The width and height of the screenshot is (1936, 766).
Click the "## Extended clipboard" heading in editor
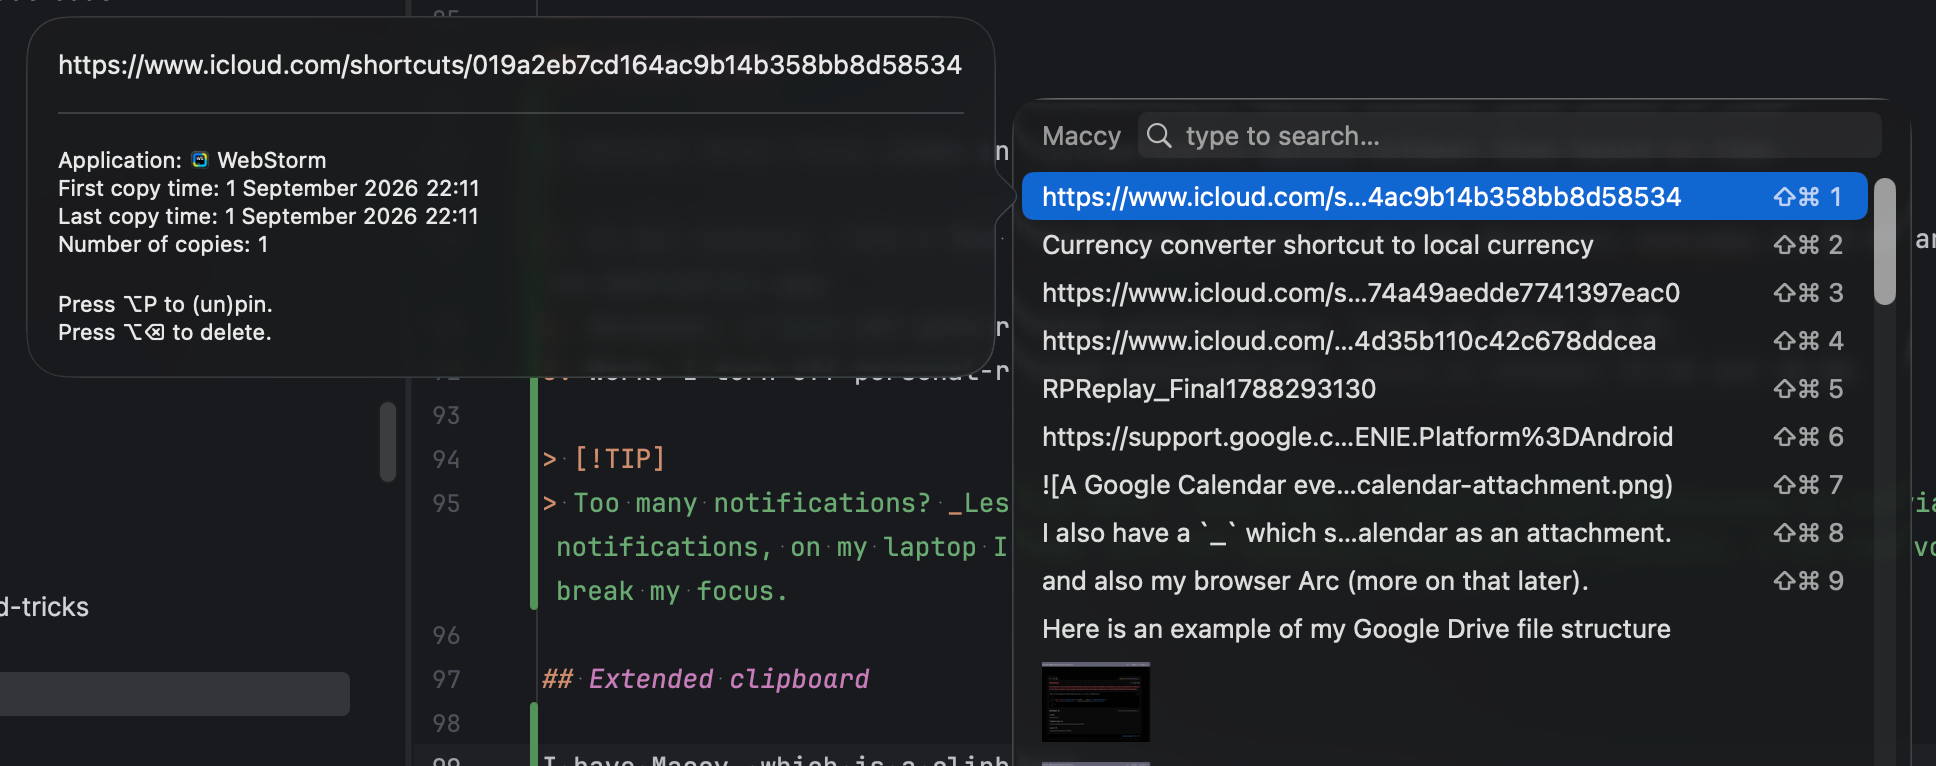(706, 679)
